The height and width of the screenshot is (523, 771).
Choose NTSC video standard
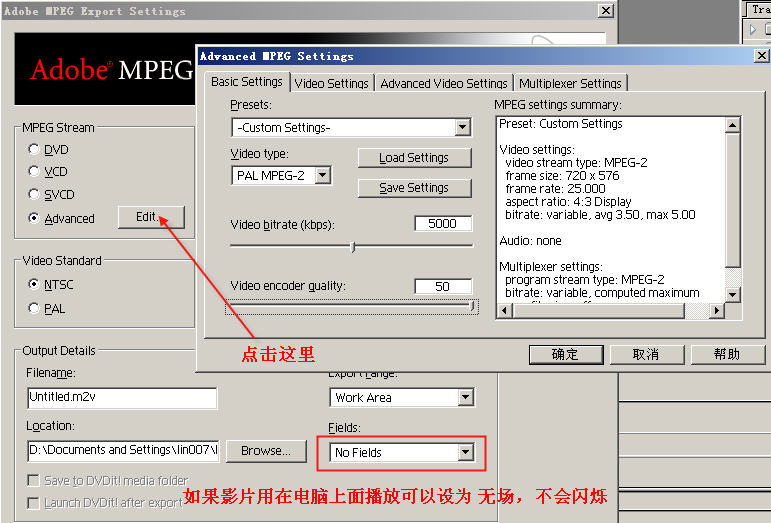coord(33,284)
